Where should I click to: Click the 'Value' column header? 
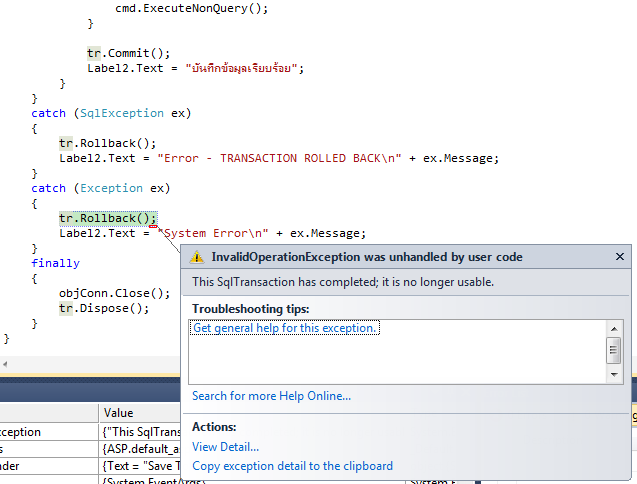pos(139,413)
